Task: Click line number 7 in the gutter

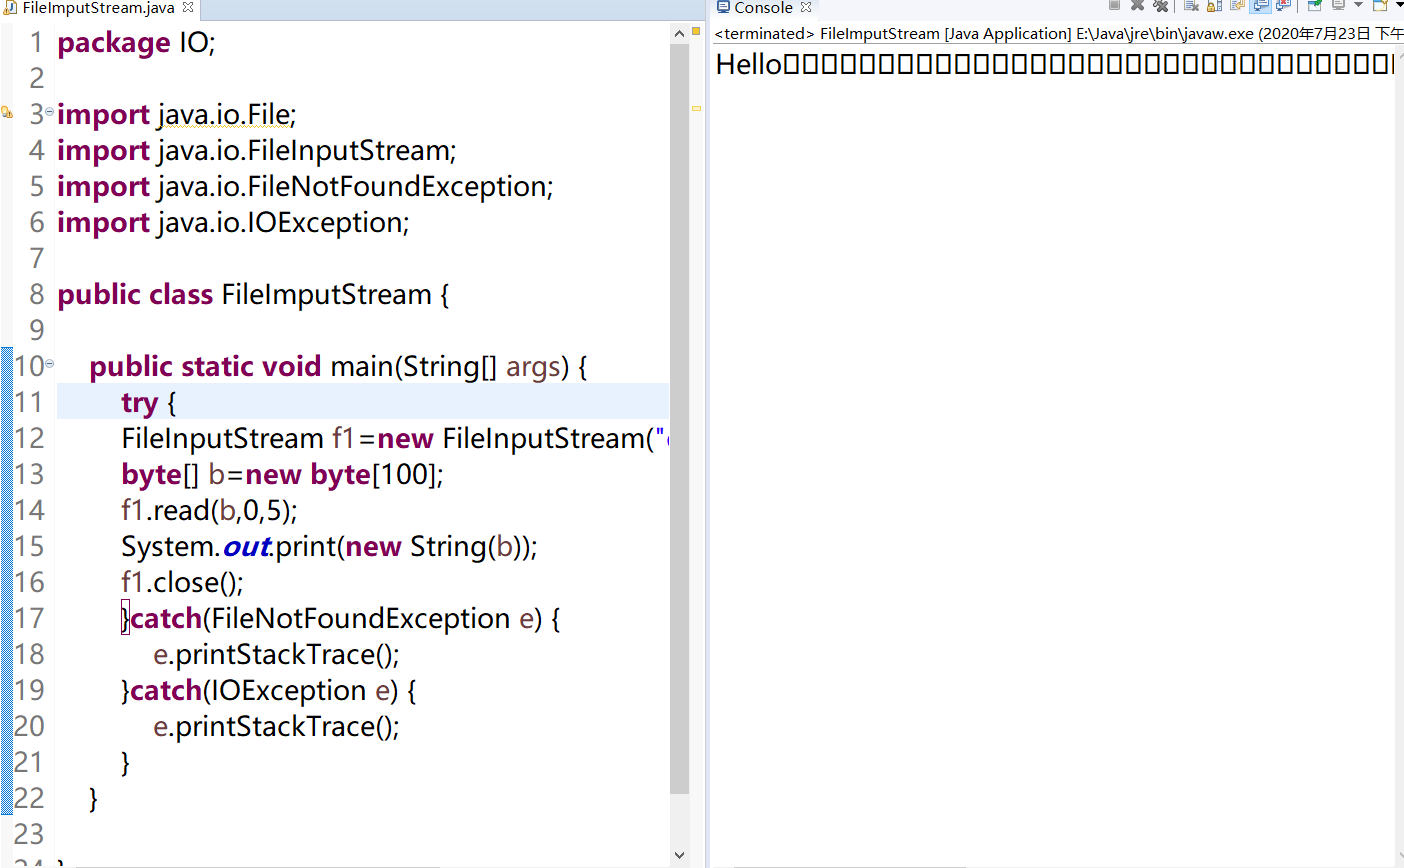Action: coord(37,259)
